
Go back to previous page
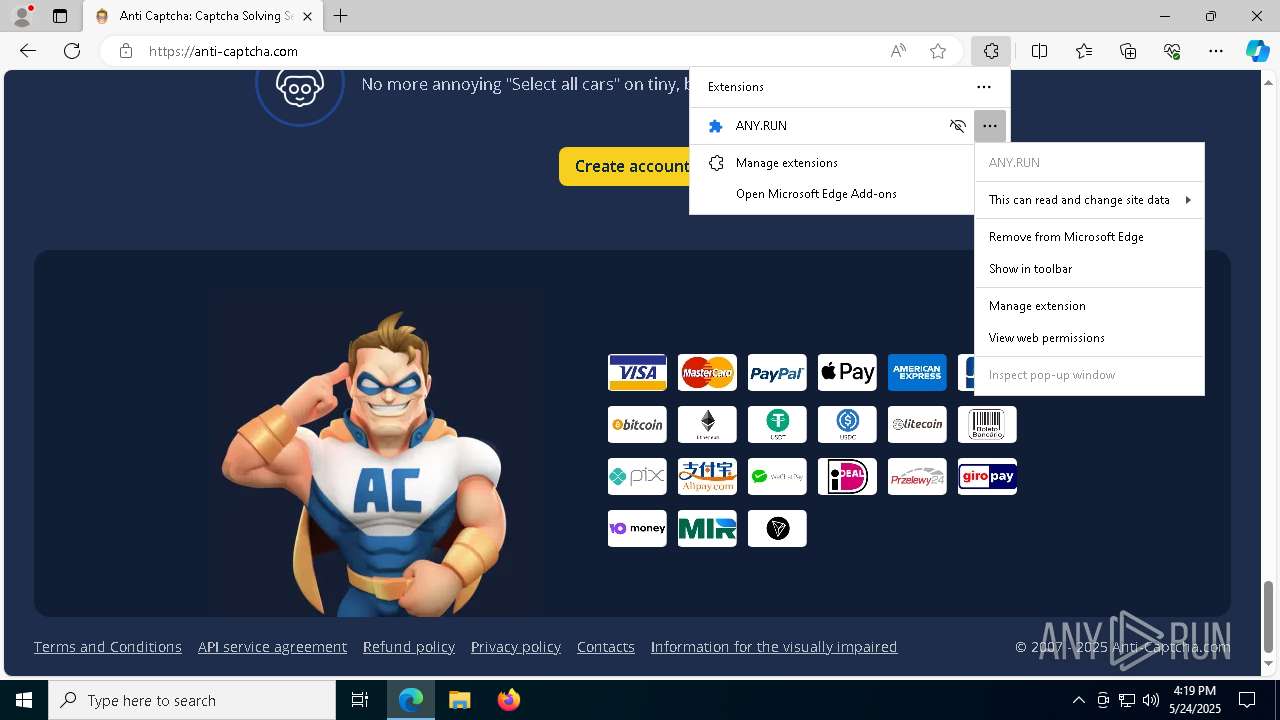tap(28, 51)
